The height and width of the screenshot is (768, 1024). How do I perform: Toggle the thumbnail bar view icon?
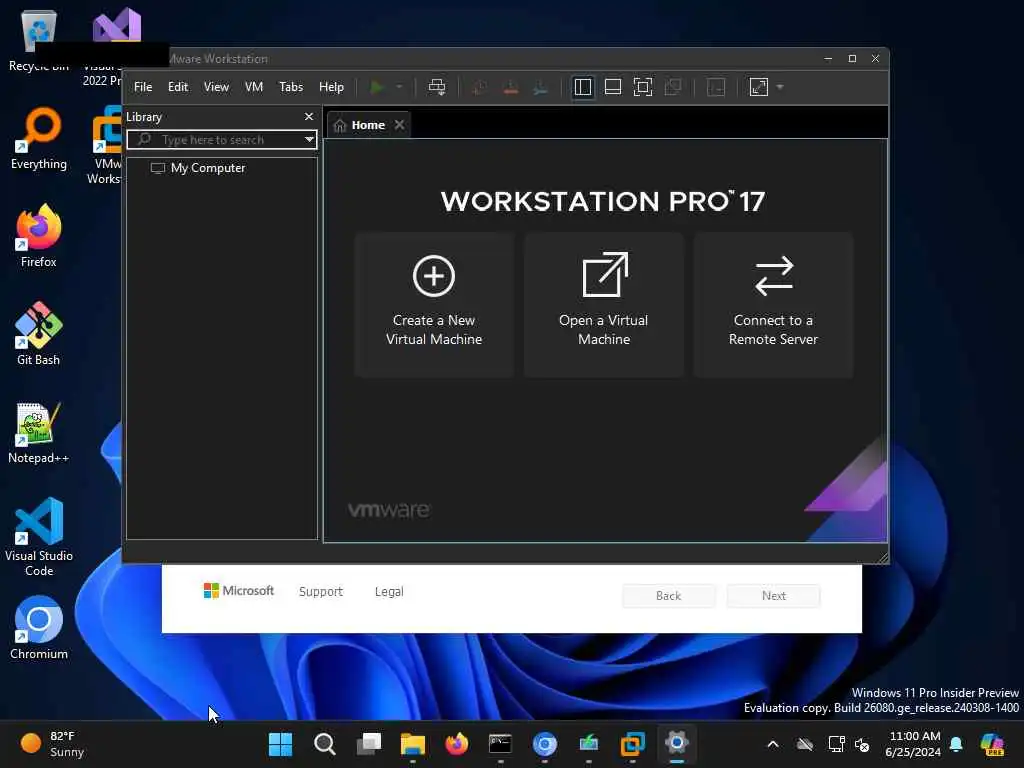tap(613, 87)
